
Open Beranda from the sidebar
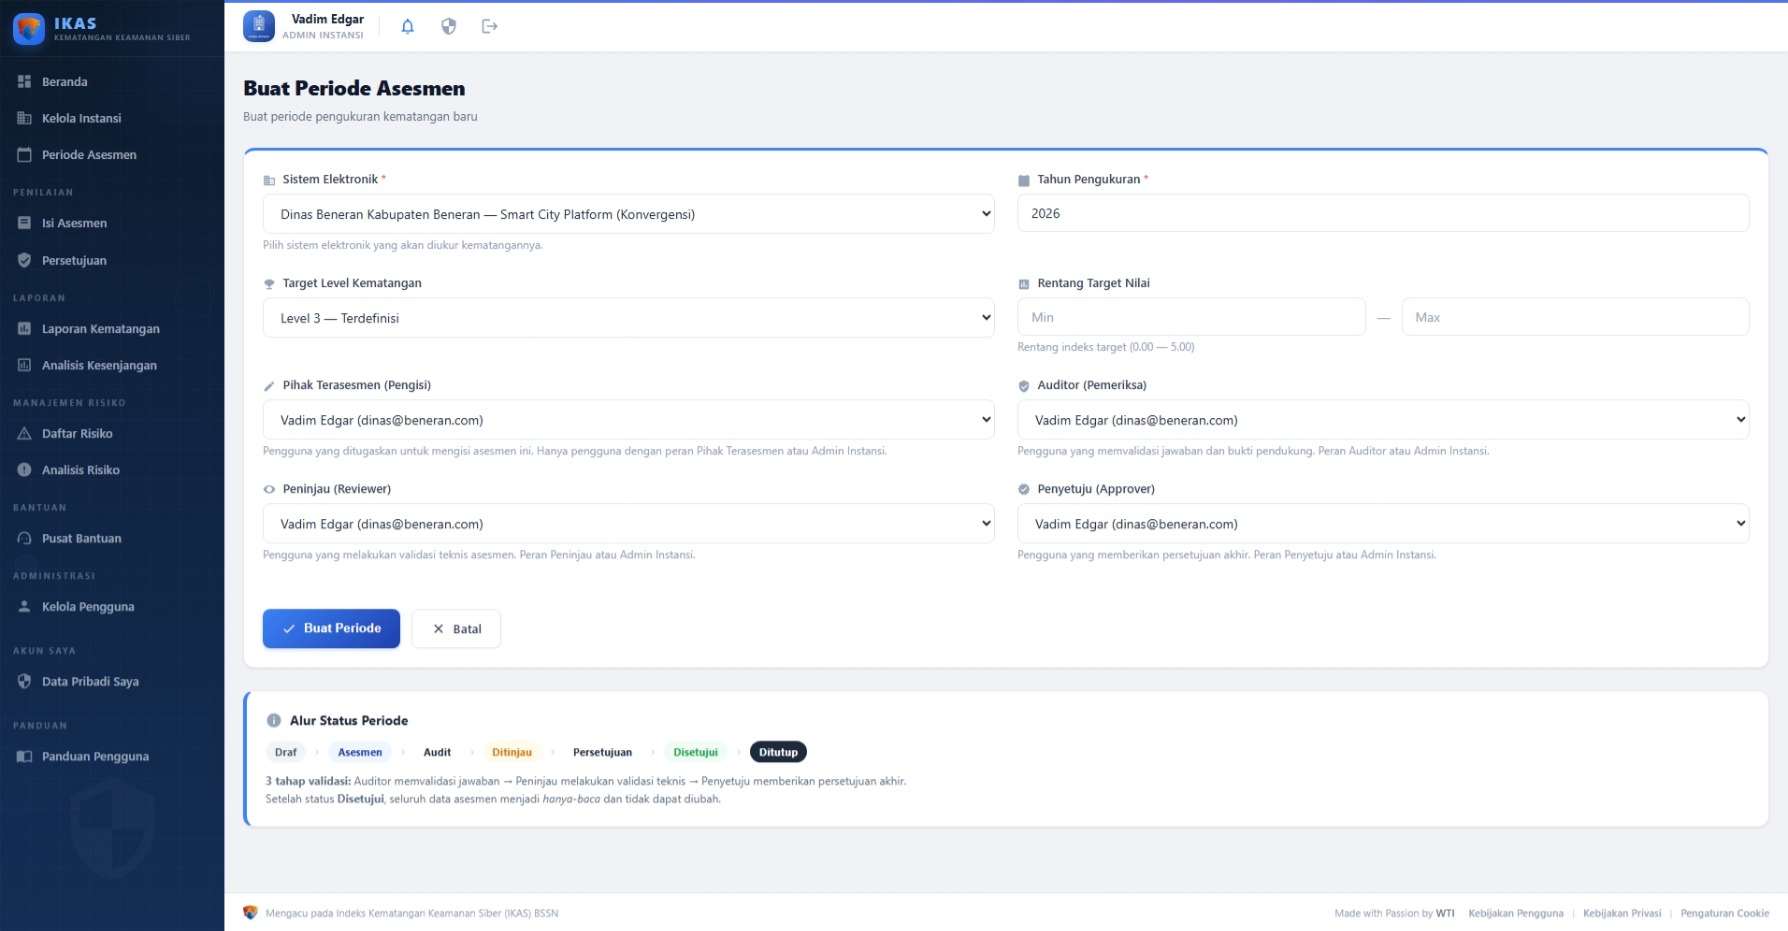click(x=65, y=82)
